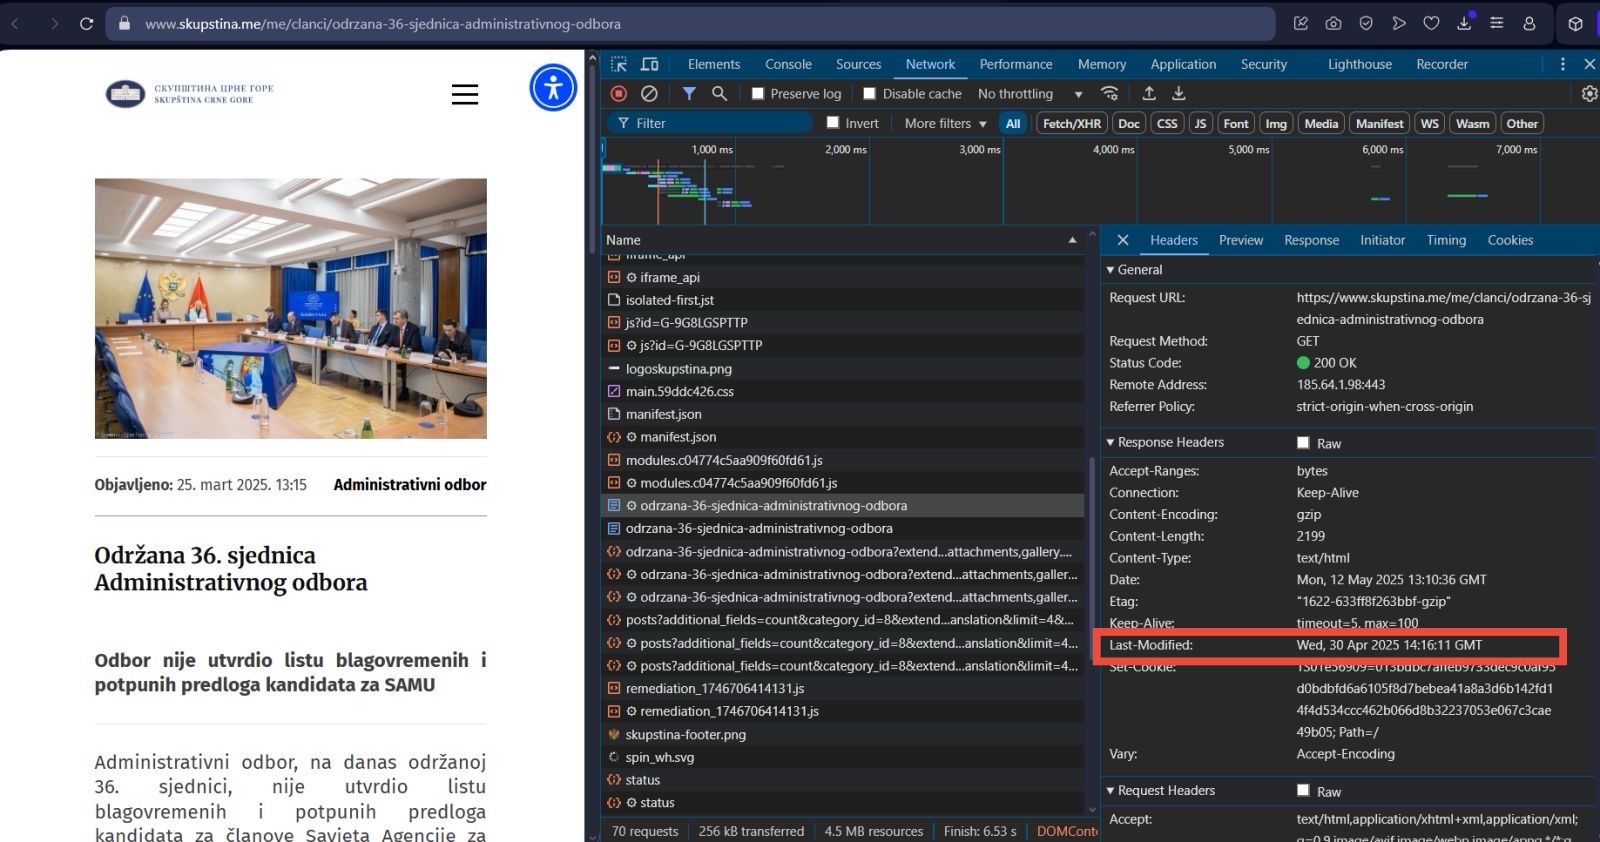Toggle the network filter funnel icon
Viewport: 1600px width, 842px height.
pos(689,93)
